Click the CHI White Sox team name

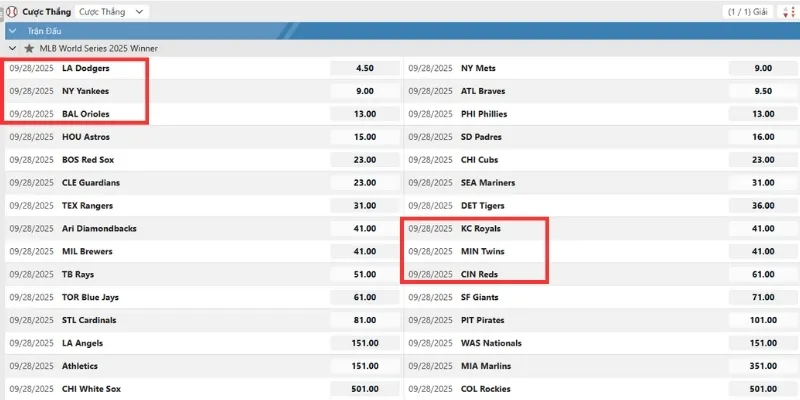[x=91, y=389]
